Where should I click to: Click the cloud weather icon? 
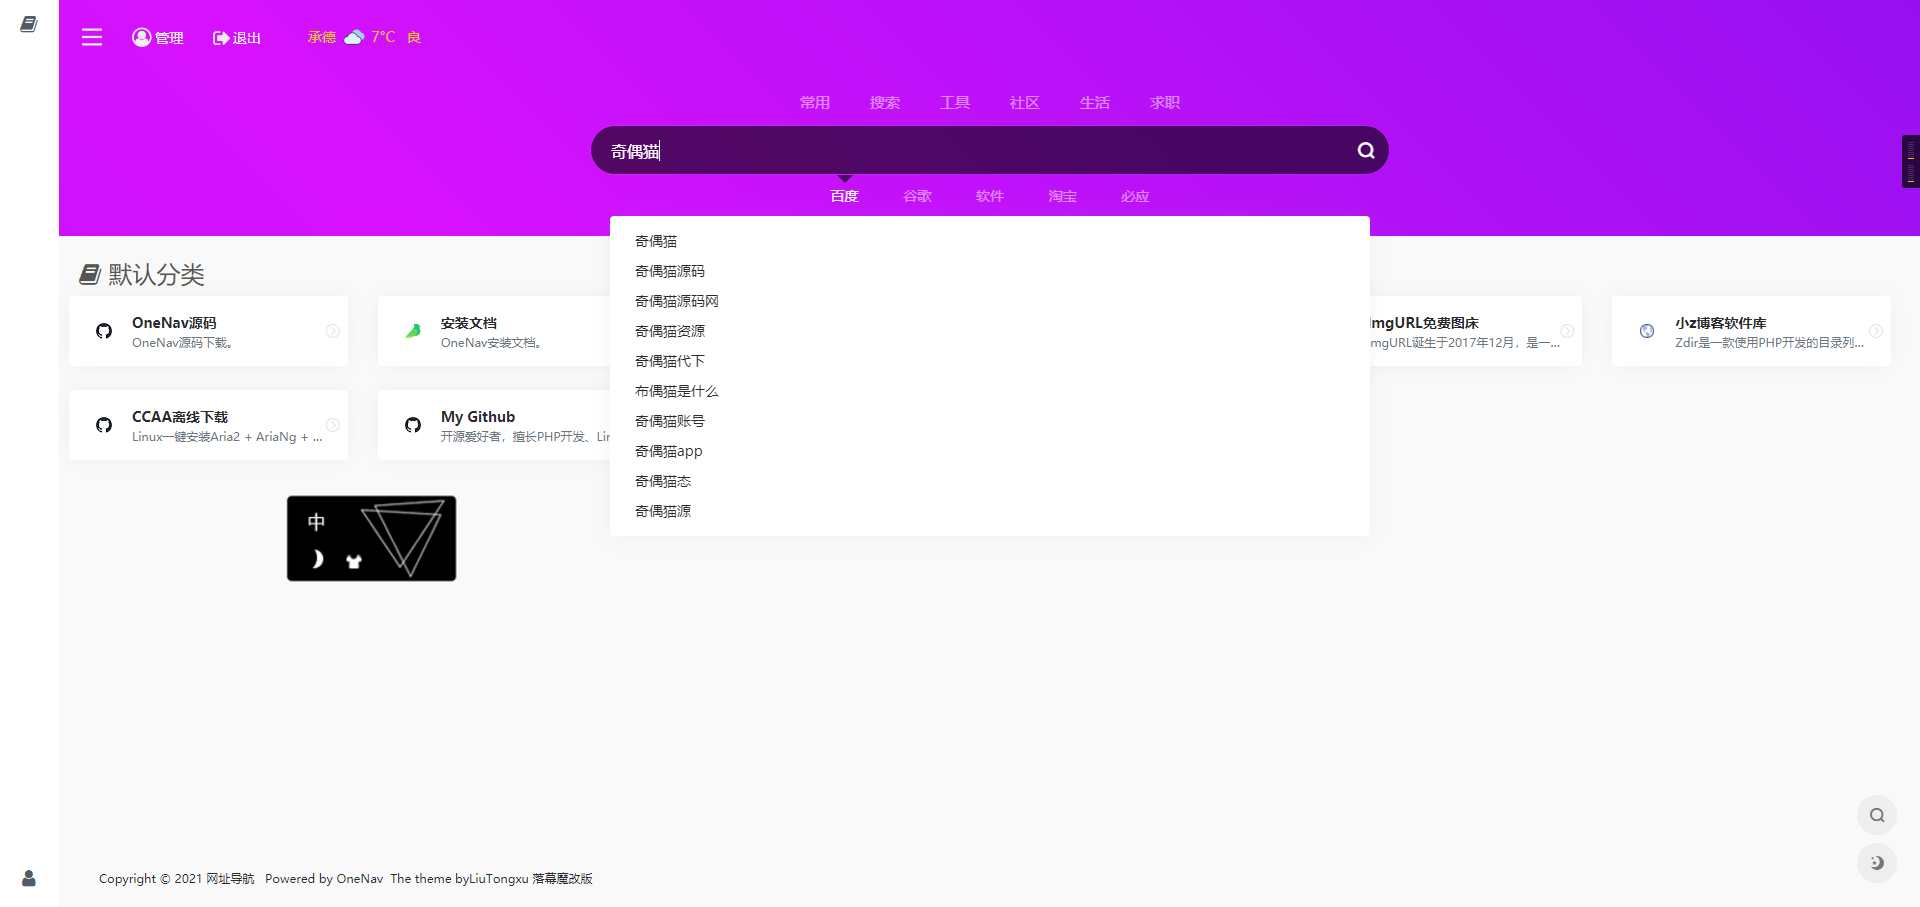click(354, 37)
